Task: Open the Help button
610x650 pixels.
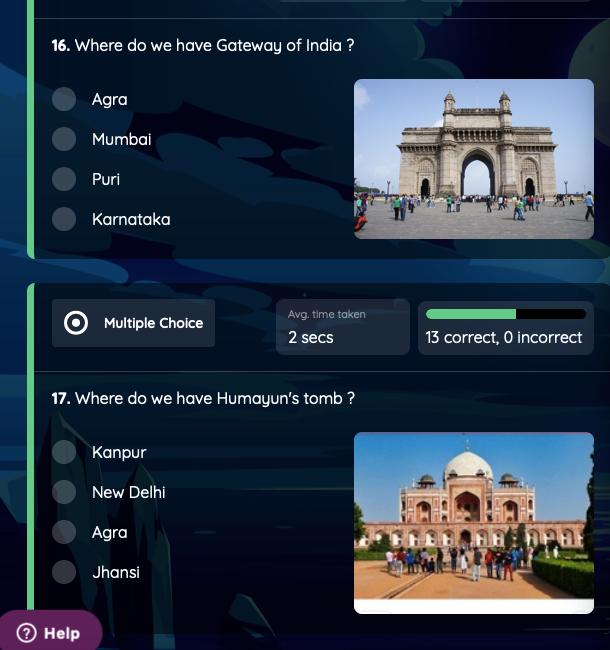Action: click(x=50, y=631)
